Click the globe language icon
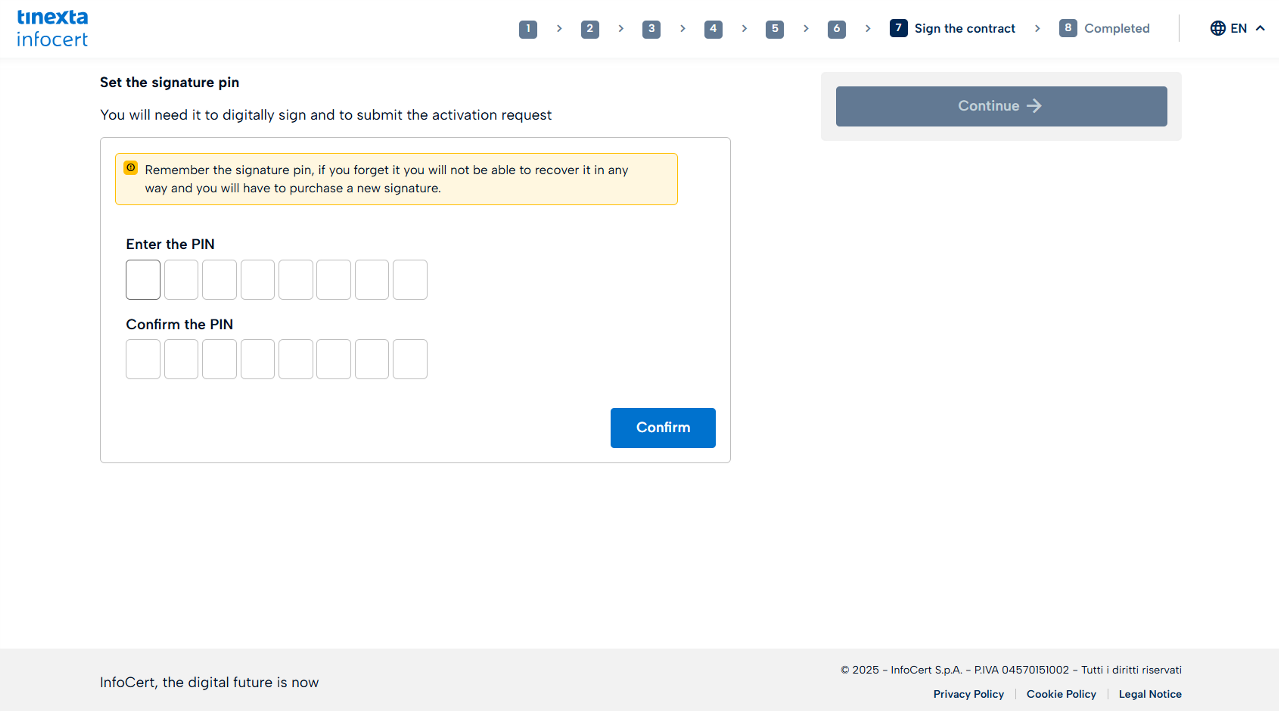Viewport: 1280px width, 712px height. (1217, 28)
